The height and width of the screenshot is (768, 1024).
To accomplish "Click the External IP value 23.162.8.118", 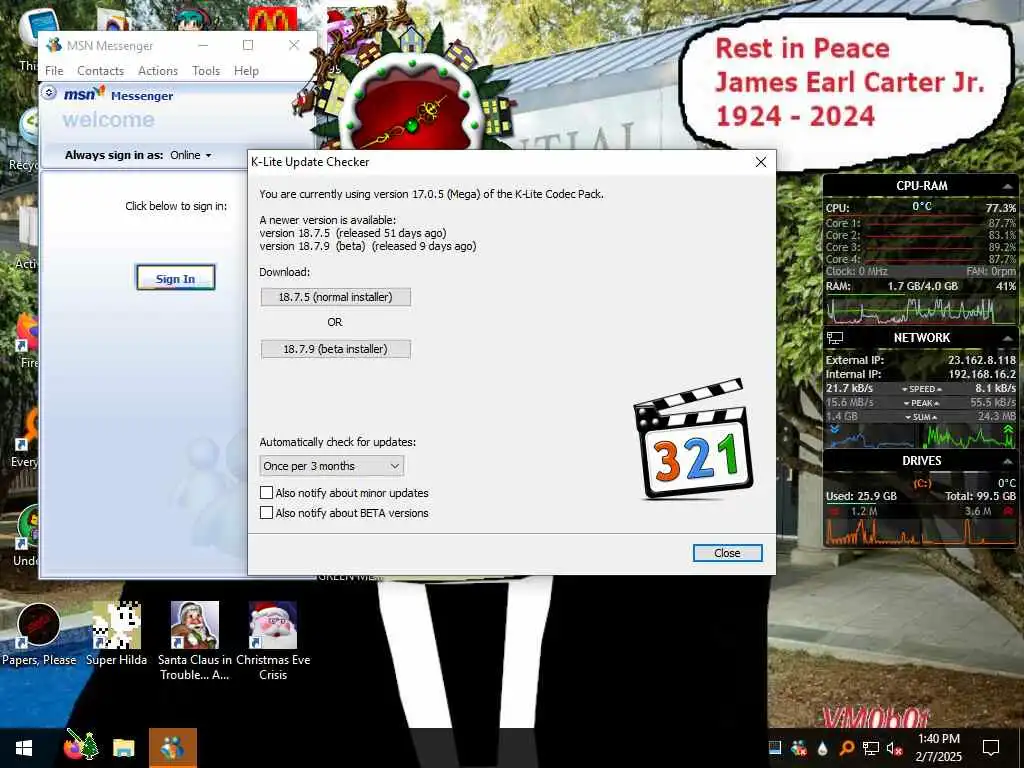I will pyautogui.click(x=982, y=360).
